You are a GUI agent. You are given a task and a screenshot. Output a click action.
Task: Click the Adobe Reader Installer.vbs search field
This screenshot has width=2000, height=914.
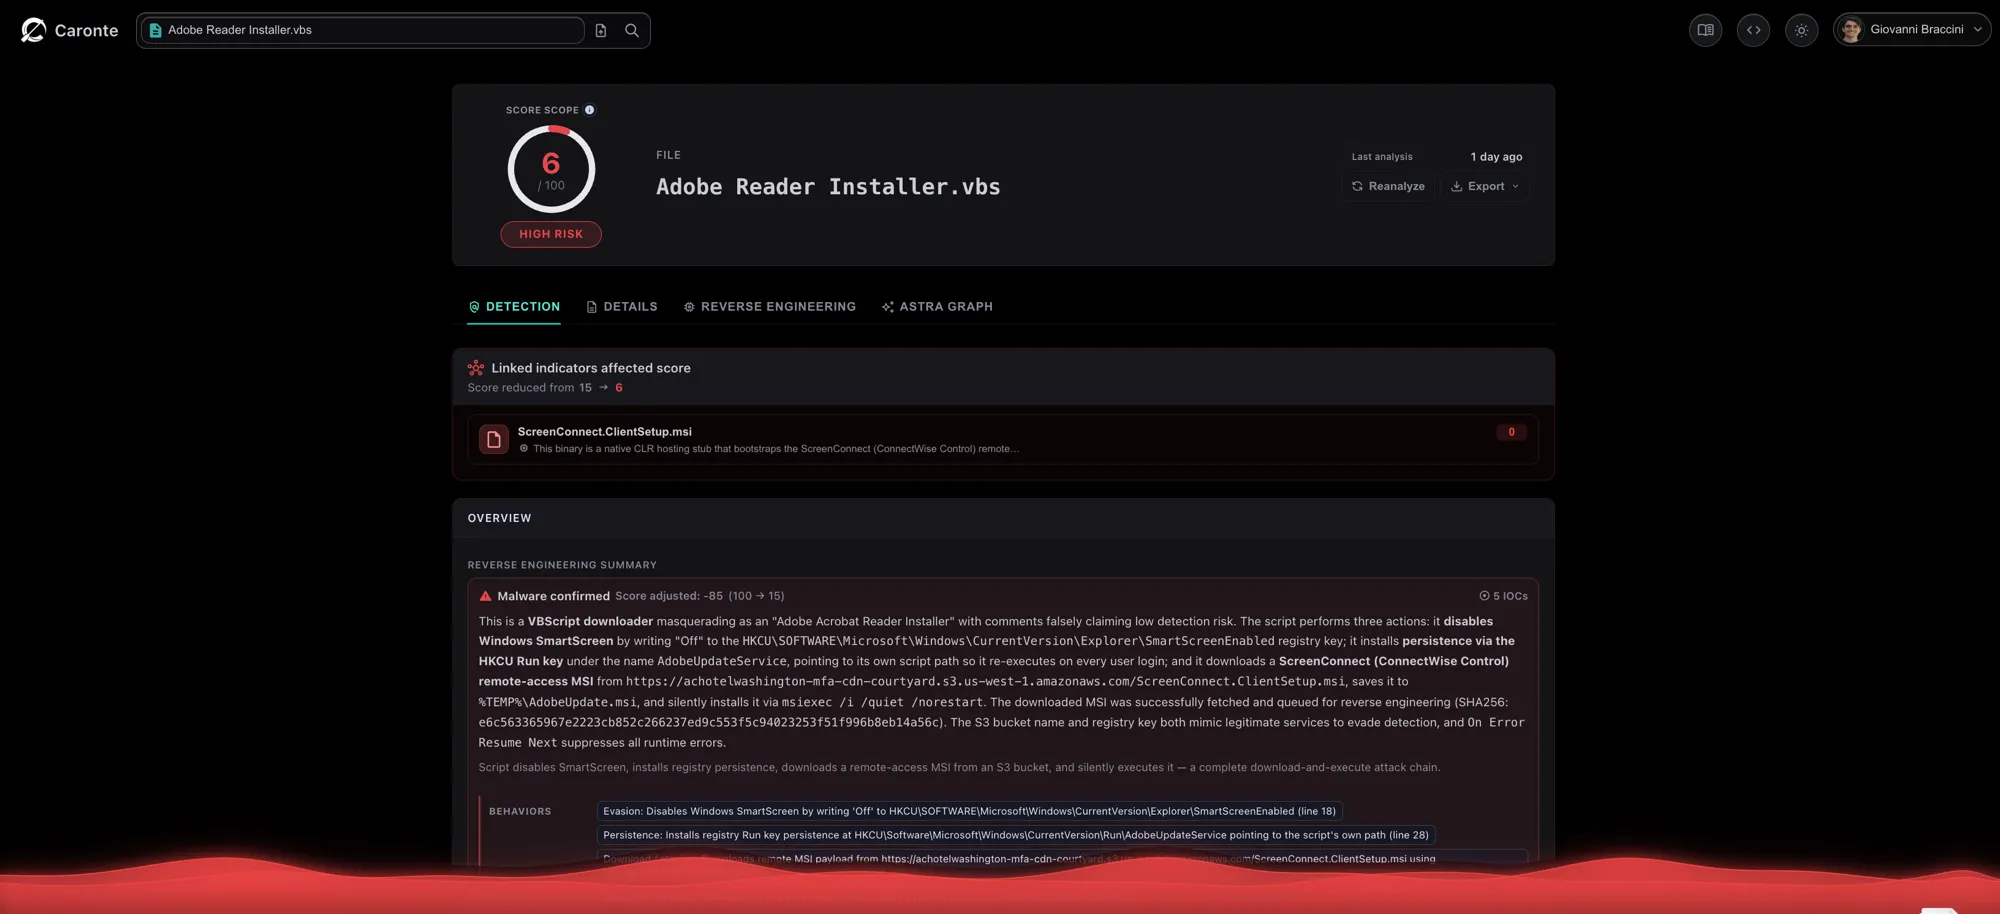[x=362, y=30]
